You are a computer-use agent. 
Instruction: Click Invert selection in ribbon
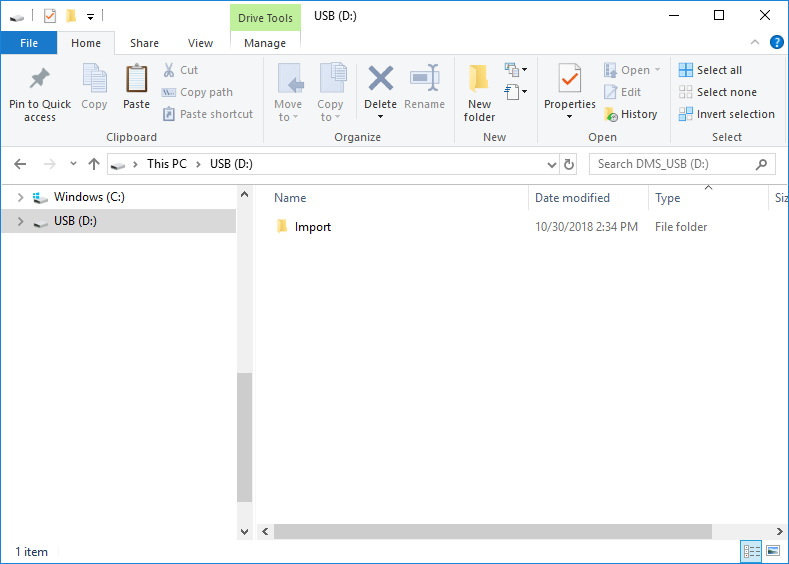(x=726, y=114)
